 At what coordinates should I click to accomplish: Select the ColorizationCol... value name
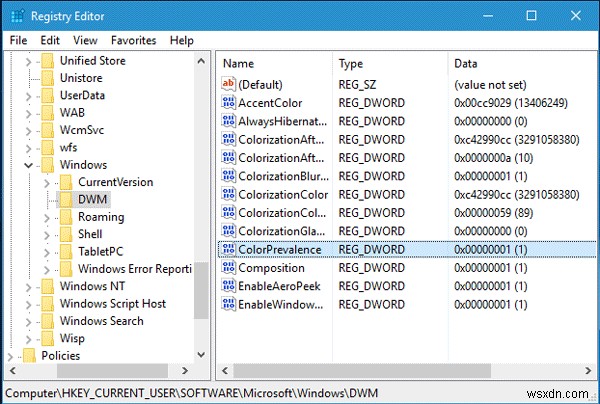(x=282, y=213)
